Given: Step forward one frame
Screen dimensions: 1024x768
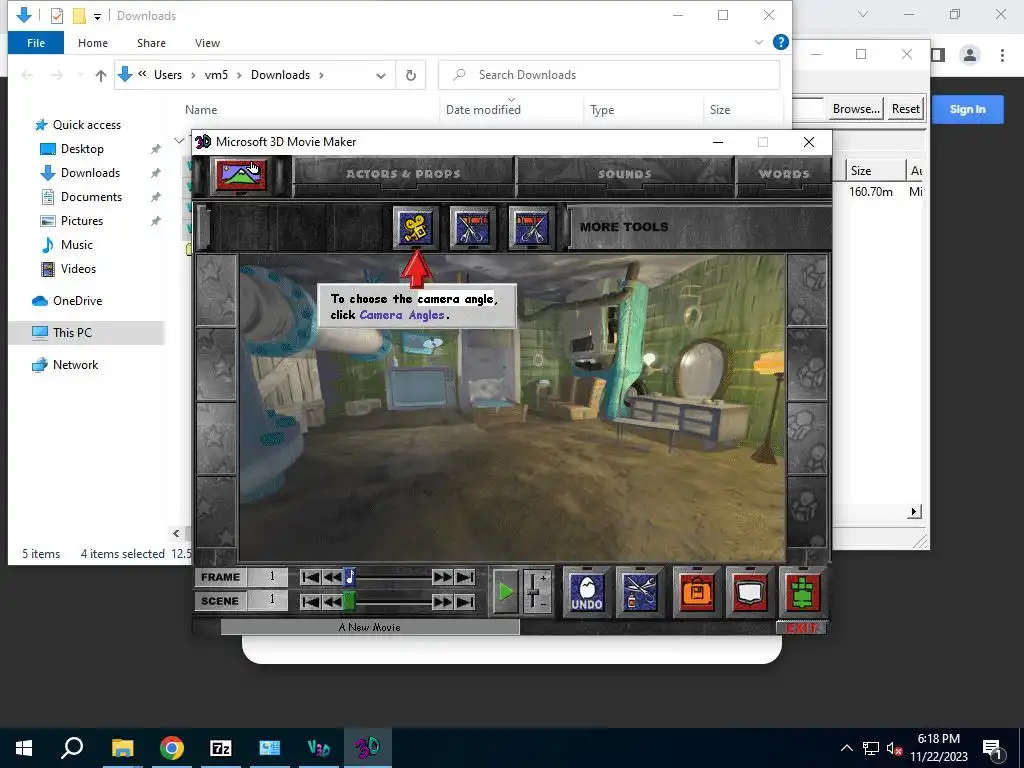Looking at the screenshot, I should tap(442, 577).
